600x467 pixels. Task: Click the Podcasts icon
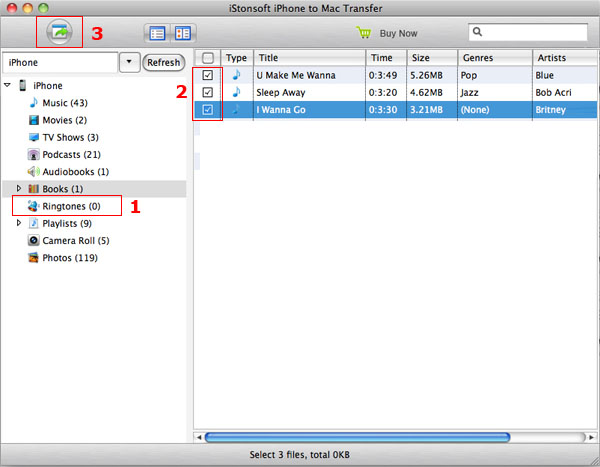tap(34, 155)
